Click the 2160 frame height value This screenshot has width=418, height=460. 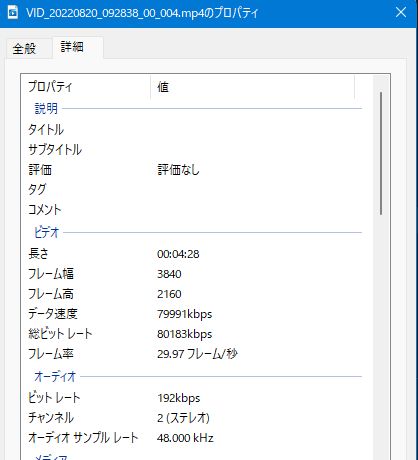(x=169, y=294)
